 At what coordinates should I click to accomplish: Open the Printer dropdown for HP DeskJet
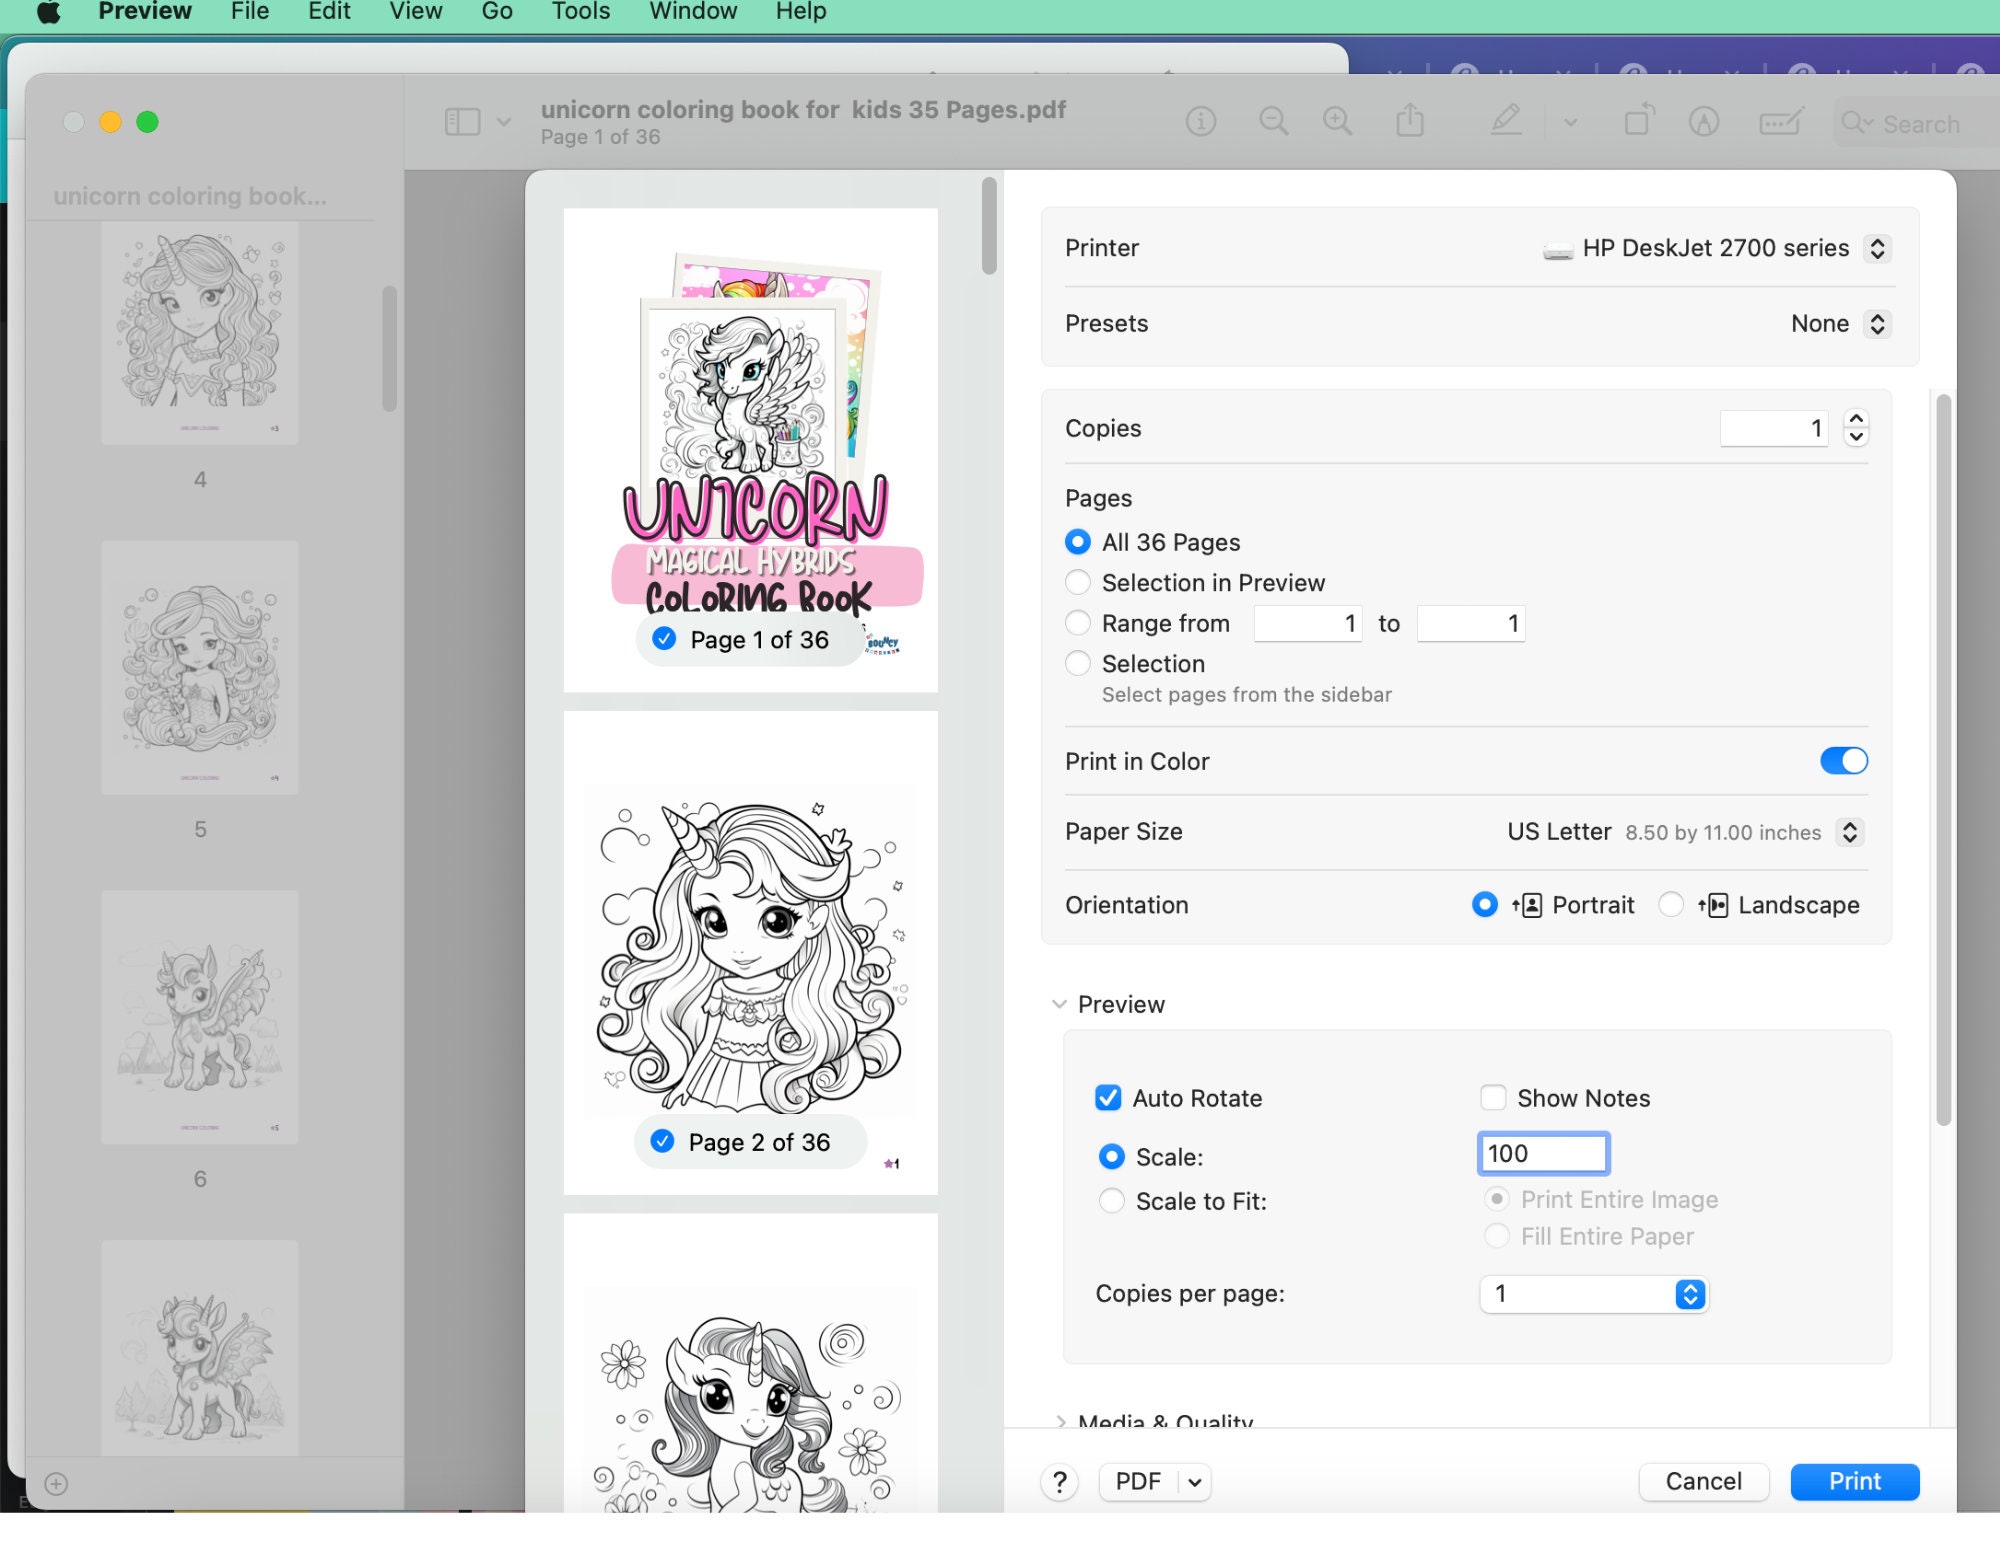(x=1877, y=248)
